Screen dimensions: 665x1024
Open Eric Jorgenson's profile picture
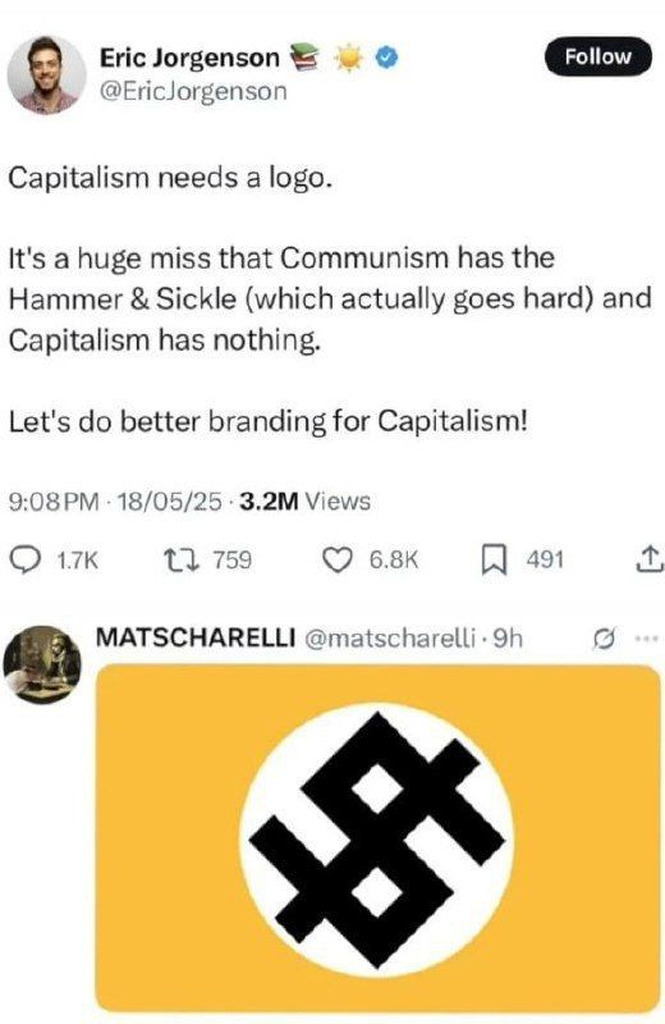pos(46,75)
